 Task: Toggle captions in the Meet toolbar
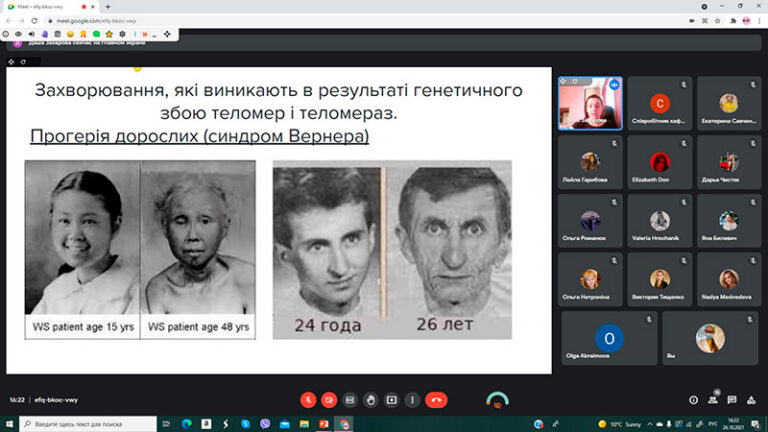tap(350, 400)
